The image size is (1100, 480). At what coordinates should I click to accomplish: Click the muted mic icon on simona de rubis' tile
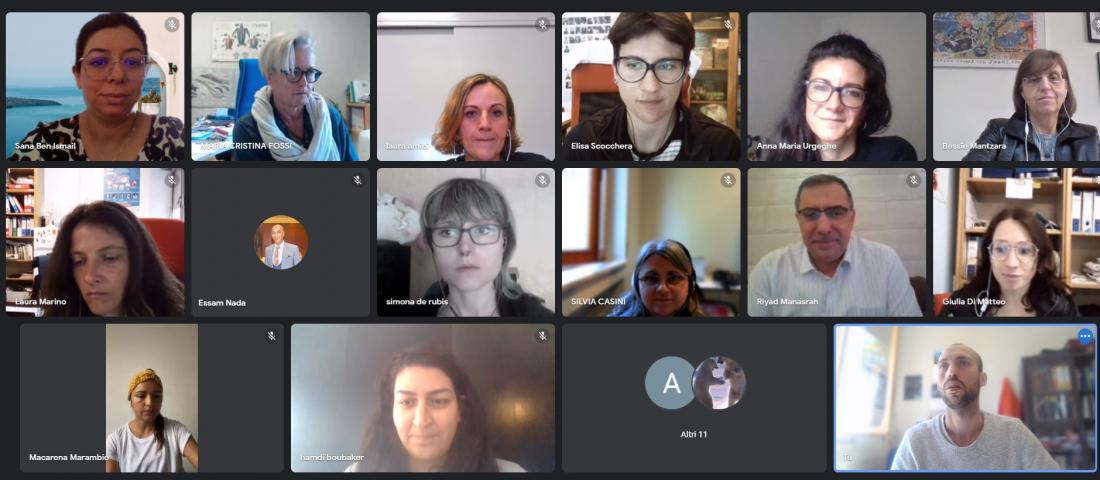click(x=542, y=180)
